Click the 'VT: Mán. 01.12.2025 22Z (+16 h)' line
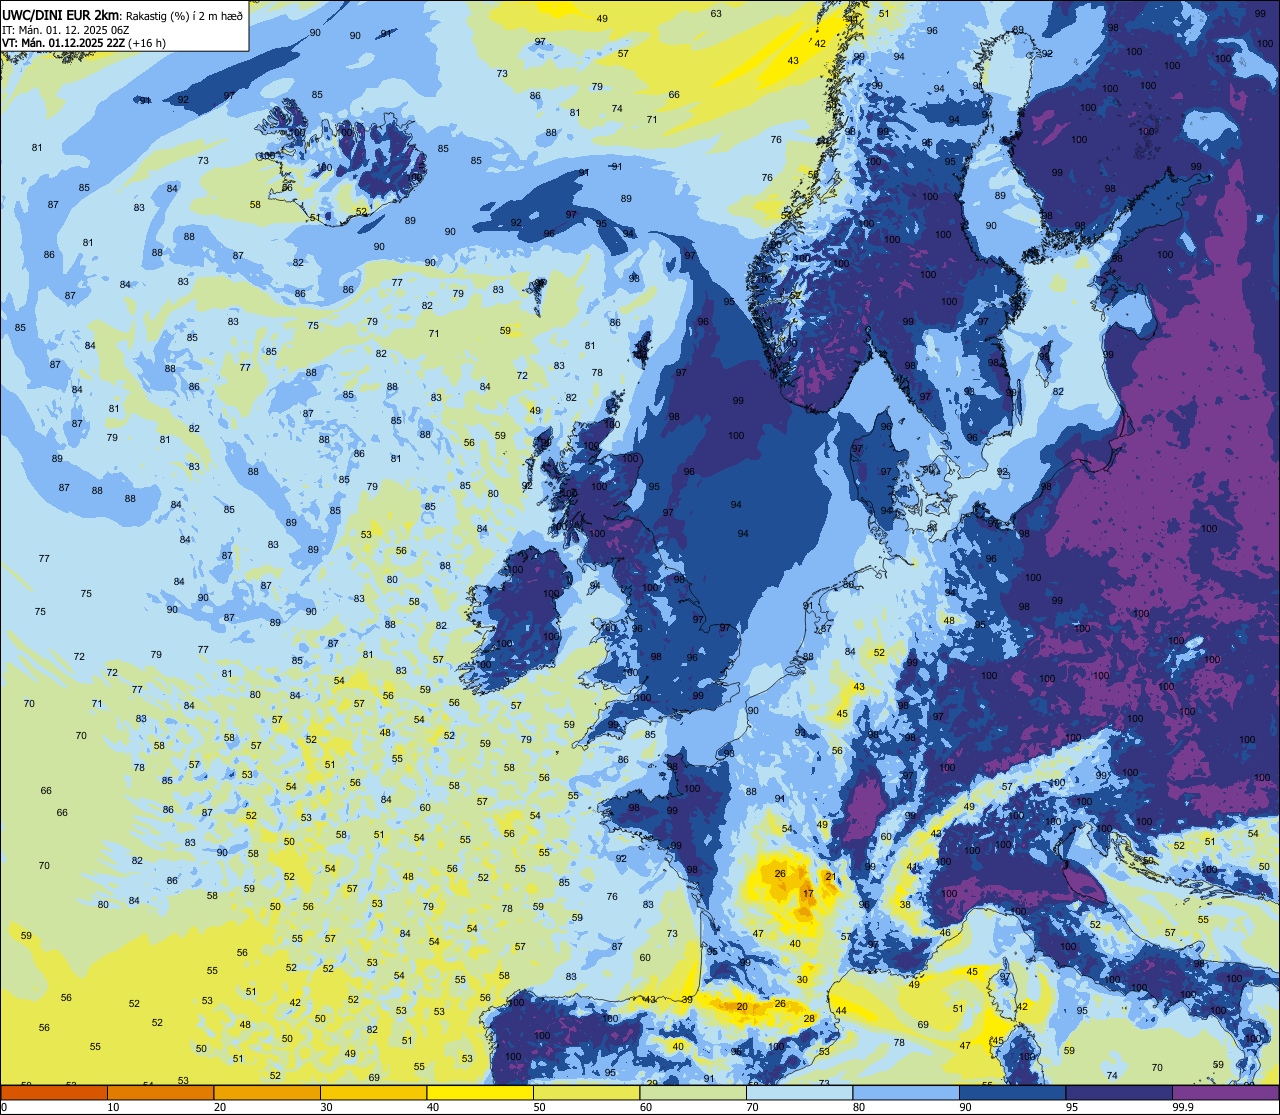 pos(84,43)
